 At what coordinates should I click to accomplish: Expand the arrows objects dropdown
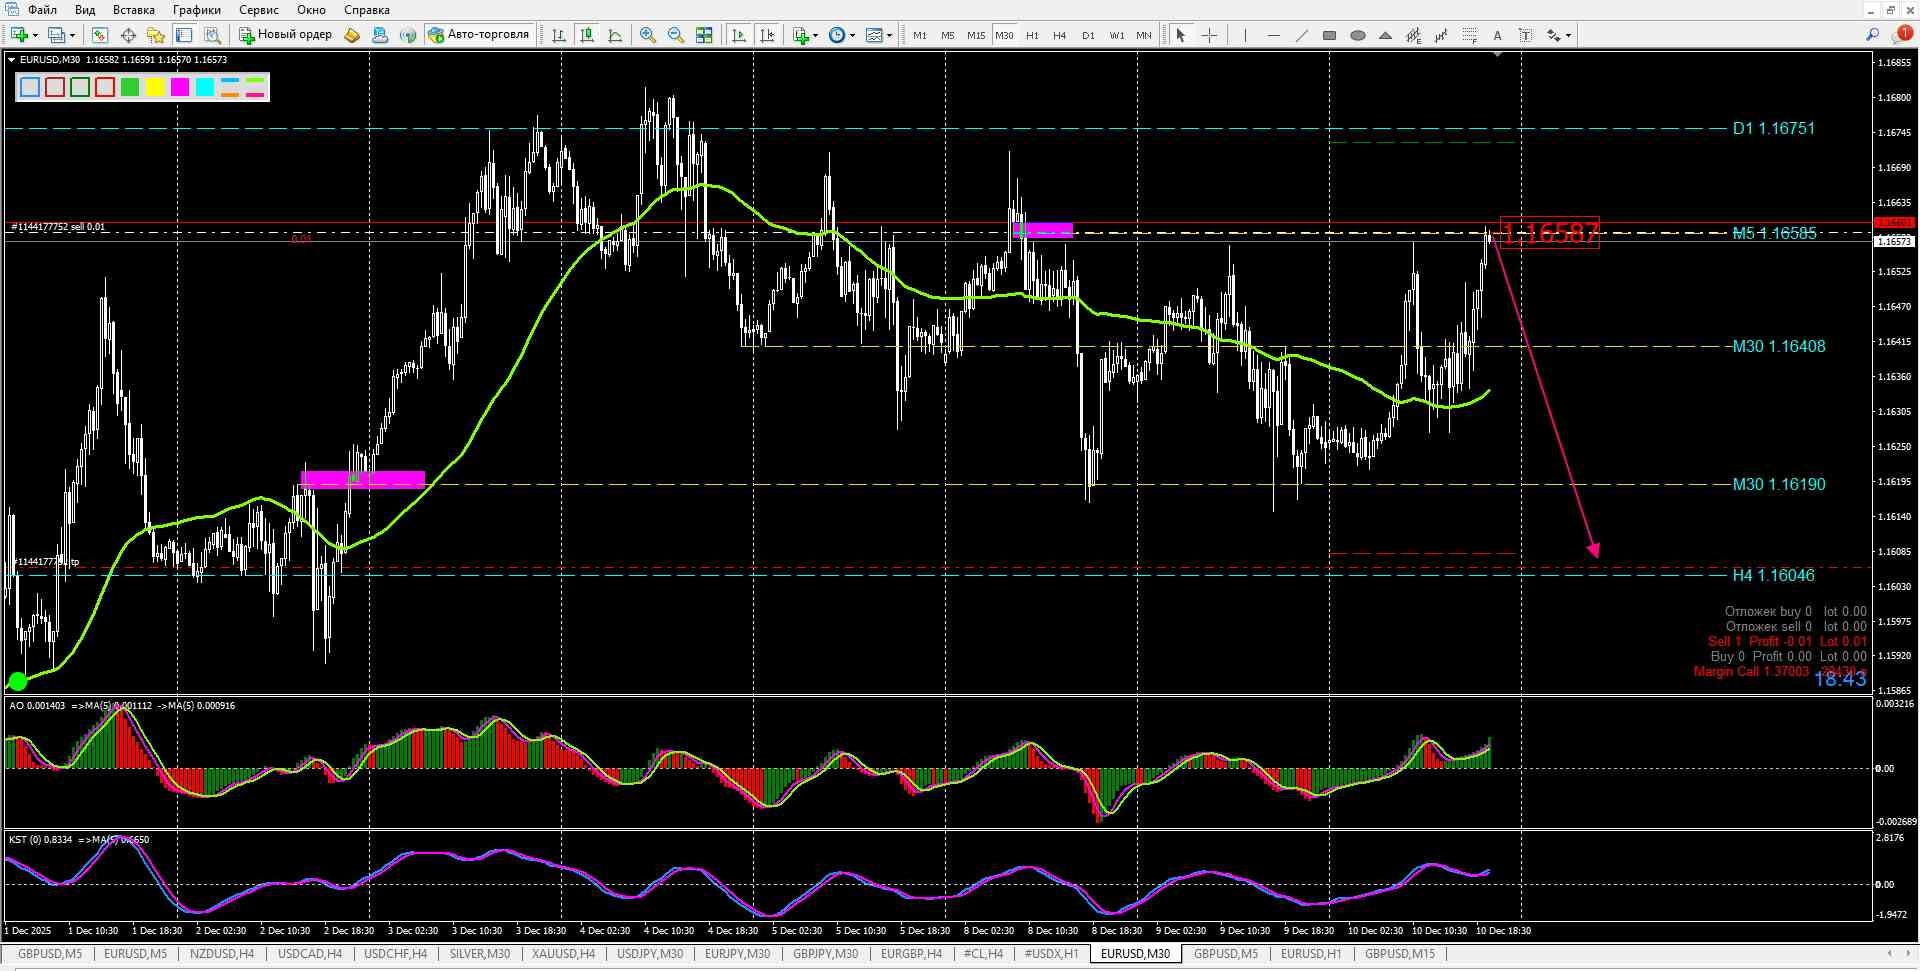pos(1568,35)
